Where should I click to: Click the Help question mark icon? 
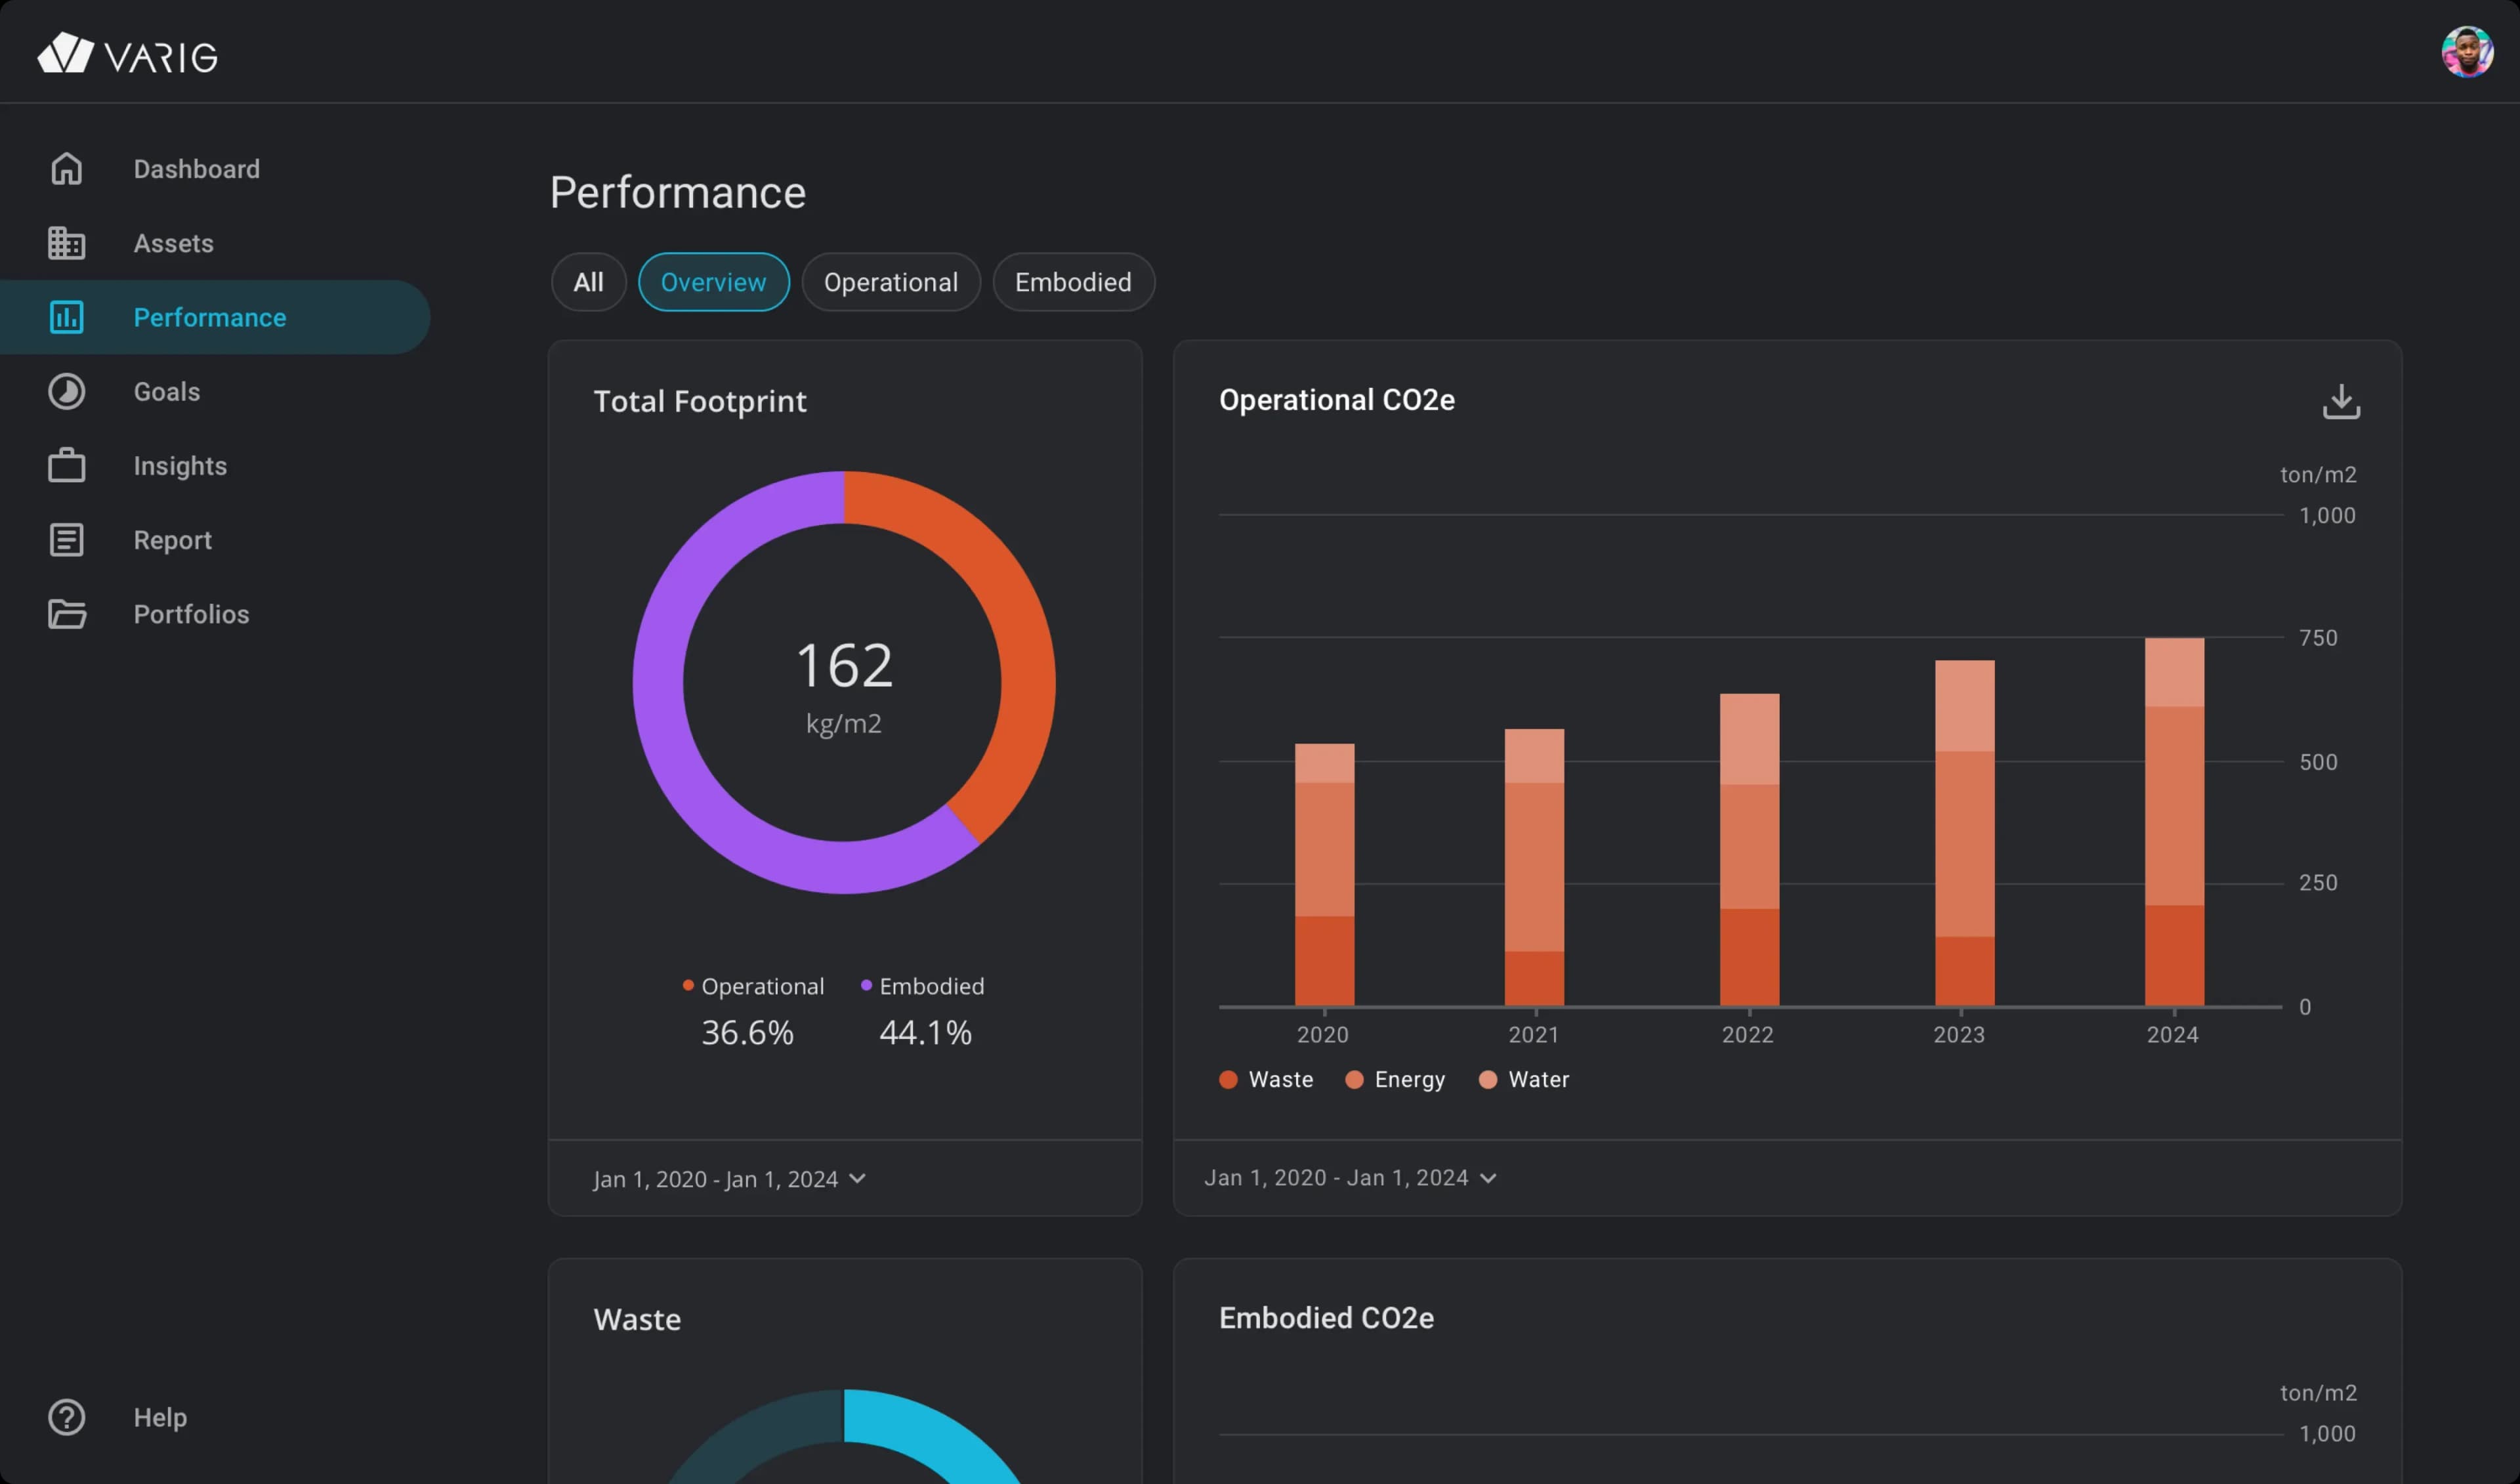(66, 1417)
